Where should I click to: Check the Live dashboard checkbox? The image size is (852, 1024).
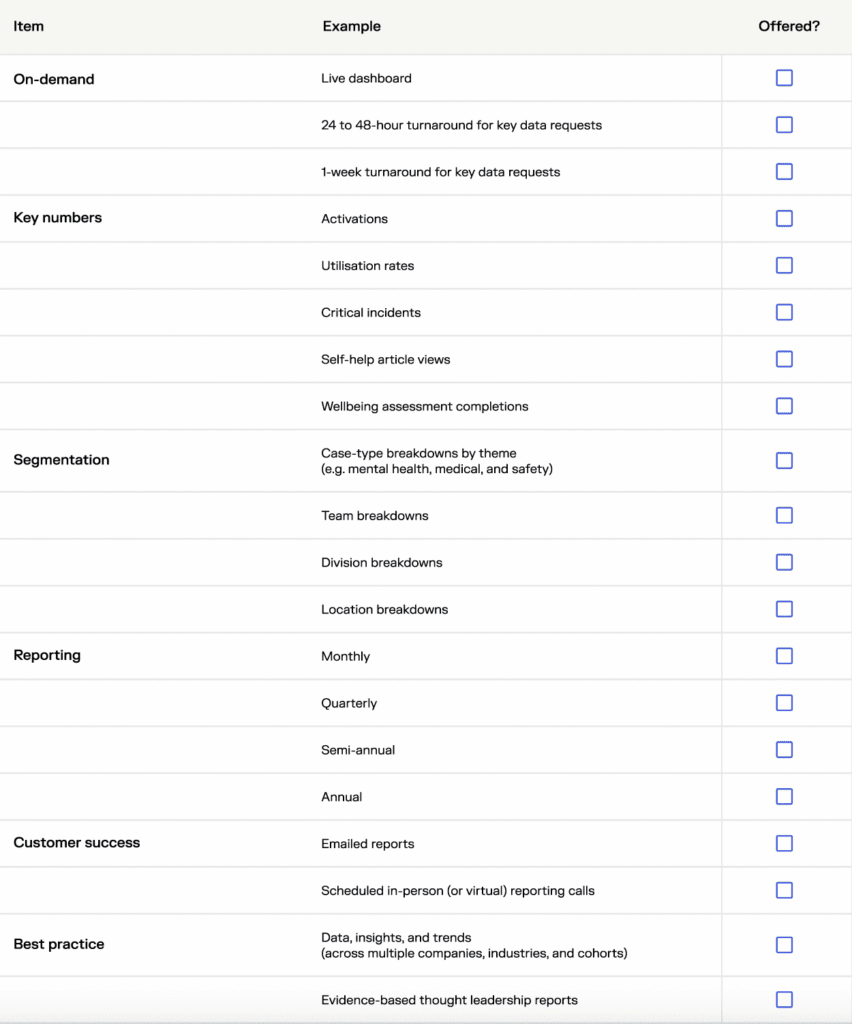point(784,78)
